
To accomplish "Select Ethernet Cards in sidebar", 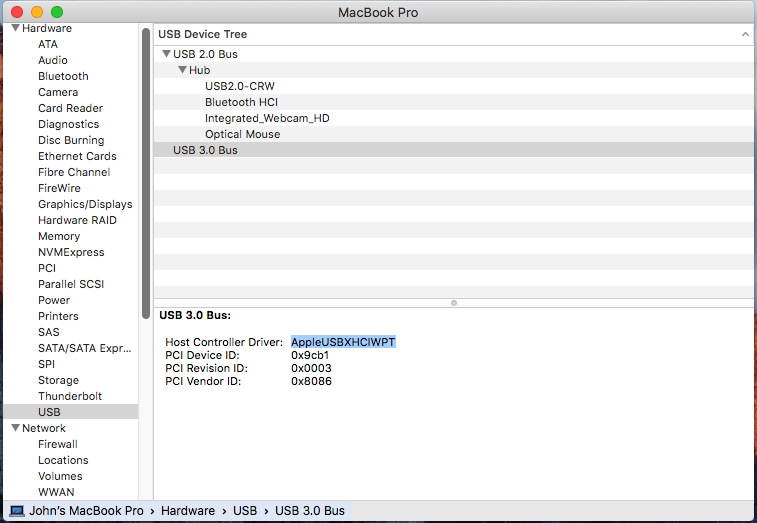I will coord(77,156).
